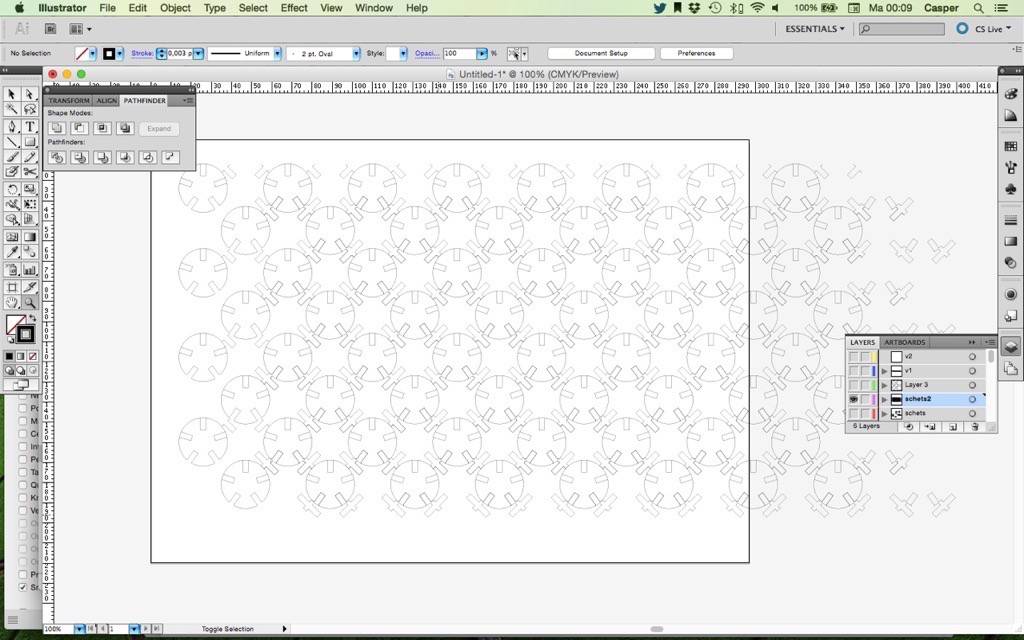Open the 2 pt. Oval brush dropdown
This screenshot has width=1024, height=640.
(x=357, y=54)
